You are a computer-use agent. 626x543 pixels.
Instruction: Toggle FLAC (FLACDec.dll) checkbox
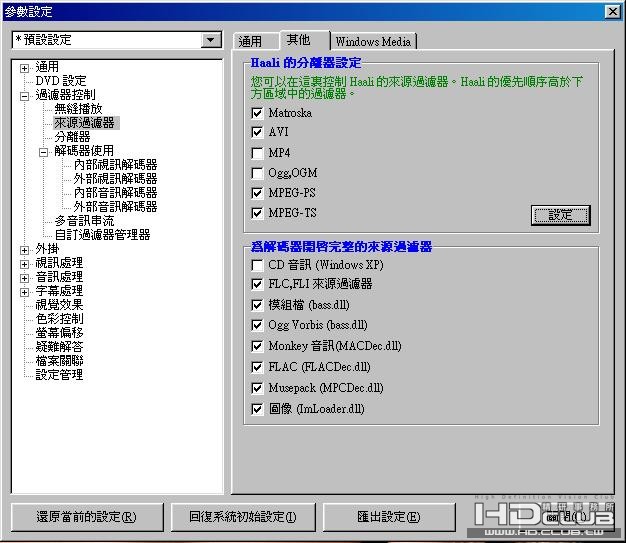257,367
